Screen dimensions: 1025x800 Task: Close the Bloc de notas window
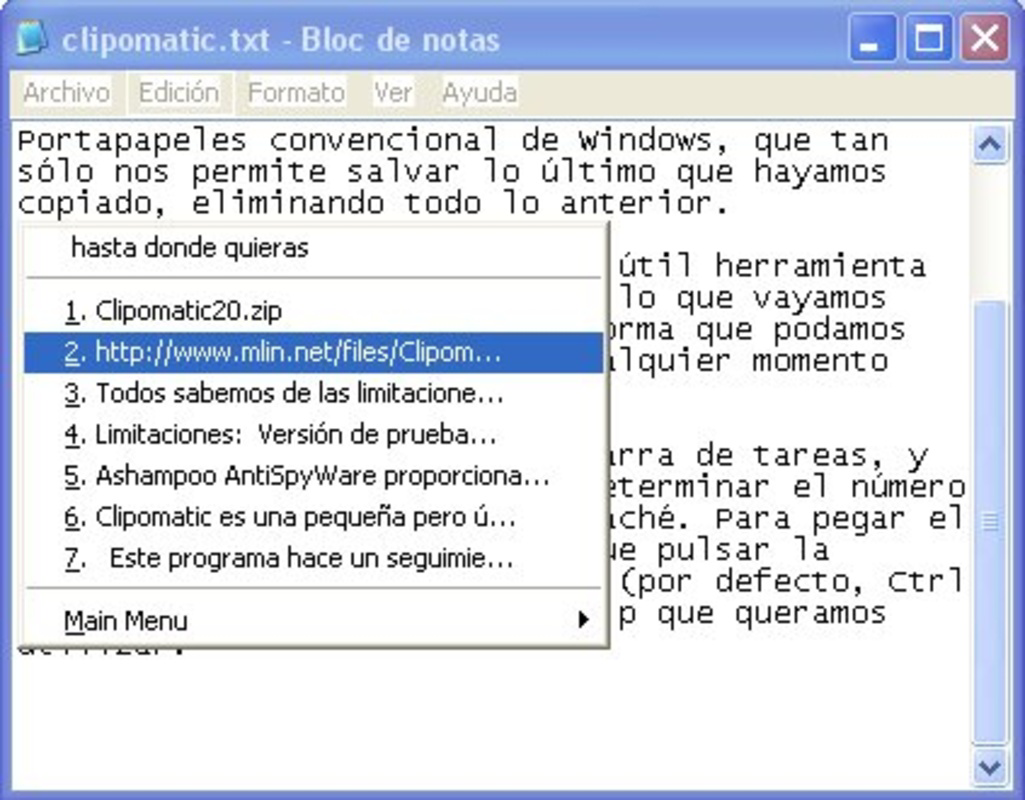click(984, 38)
